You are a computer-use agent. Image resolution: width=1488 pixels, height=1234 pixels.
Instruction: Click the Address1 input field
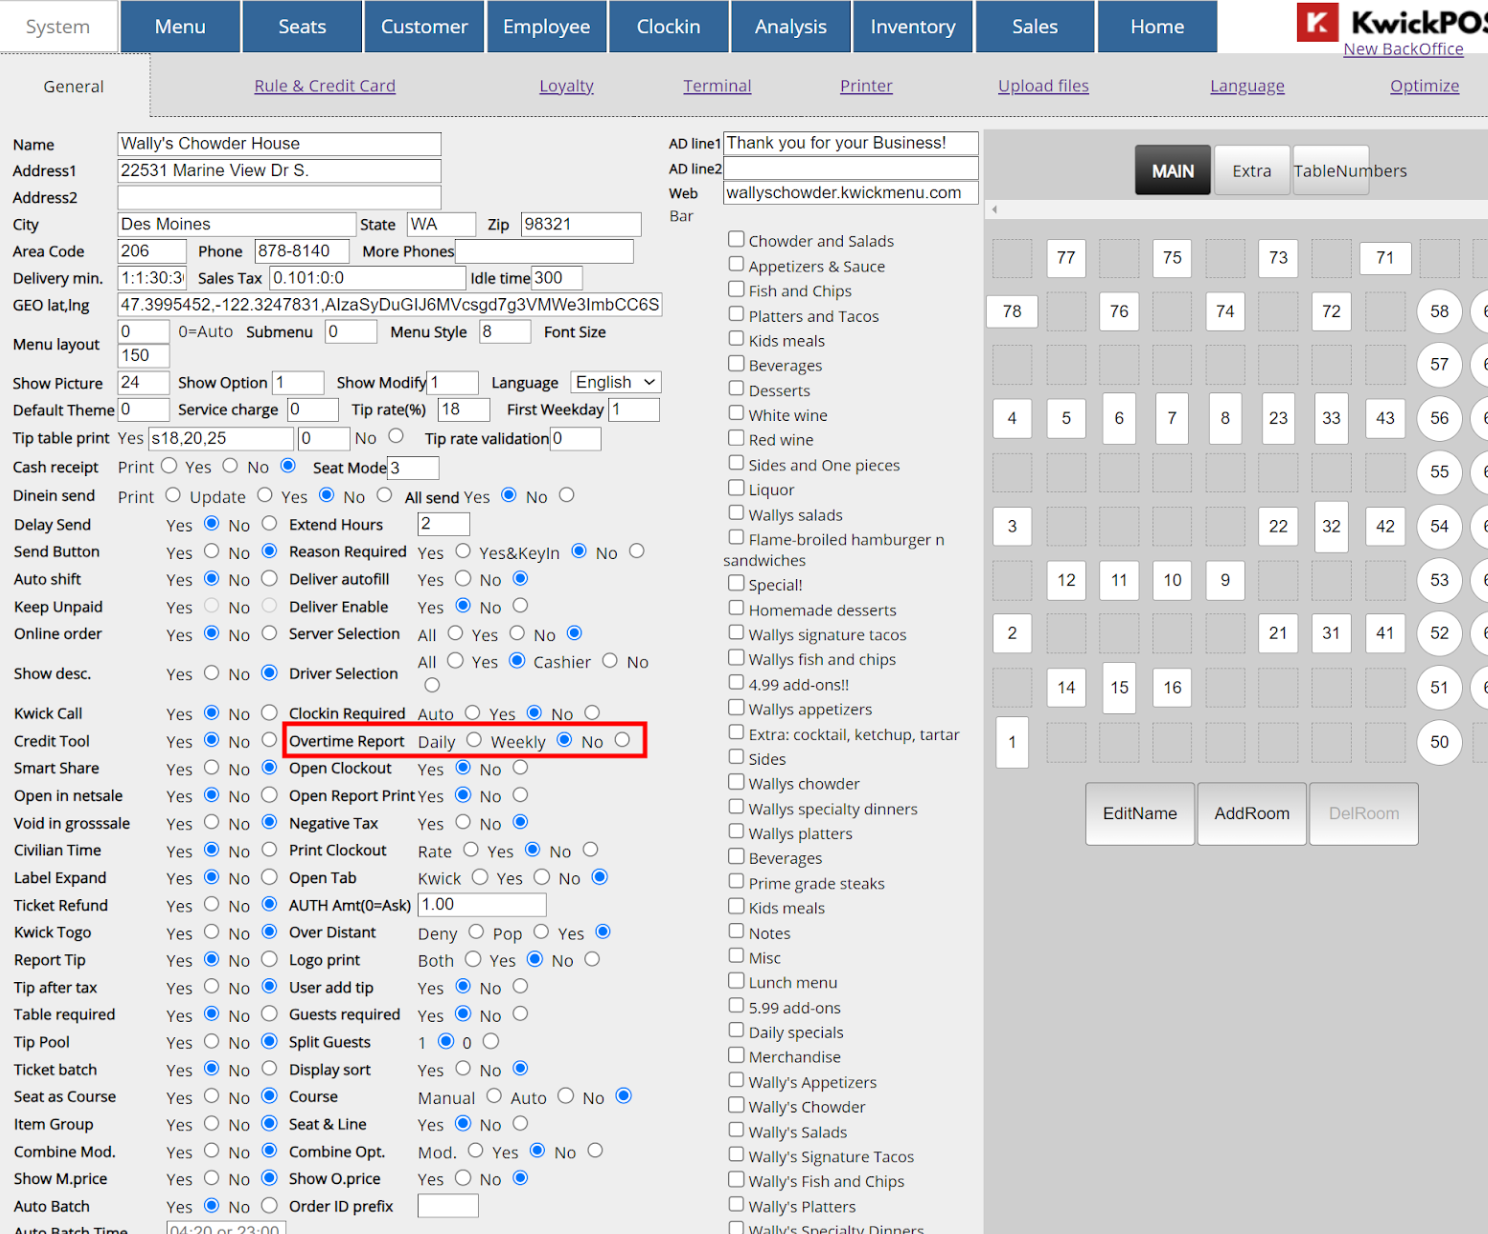pos(279,171)
